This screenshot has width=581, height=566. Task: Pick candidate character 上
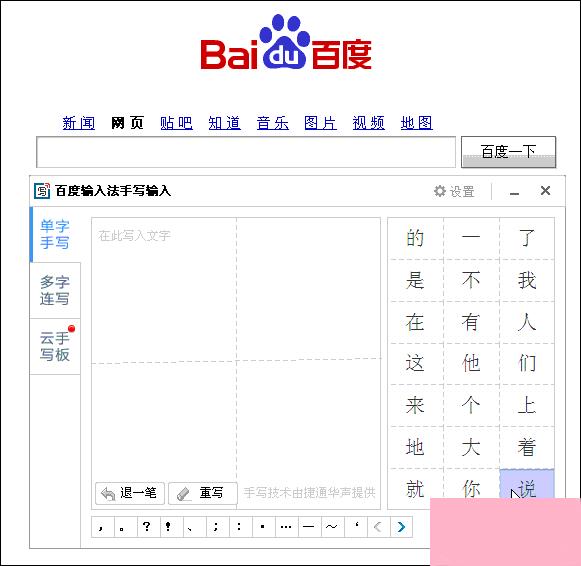527,405
